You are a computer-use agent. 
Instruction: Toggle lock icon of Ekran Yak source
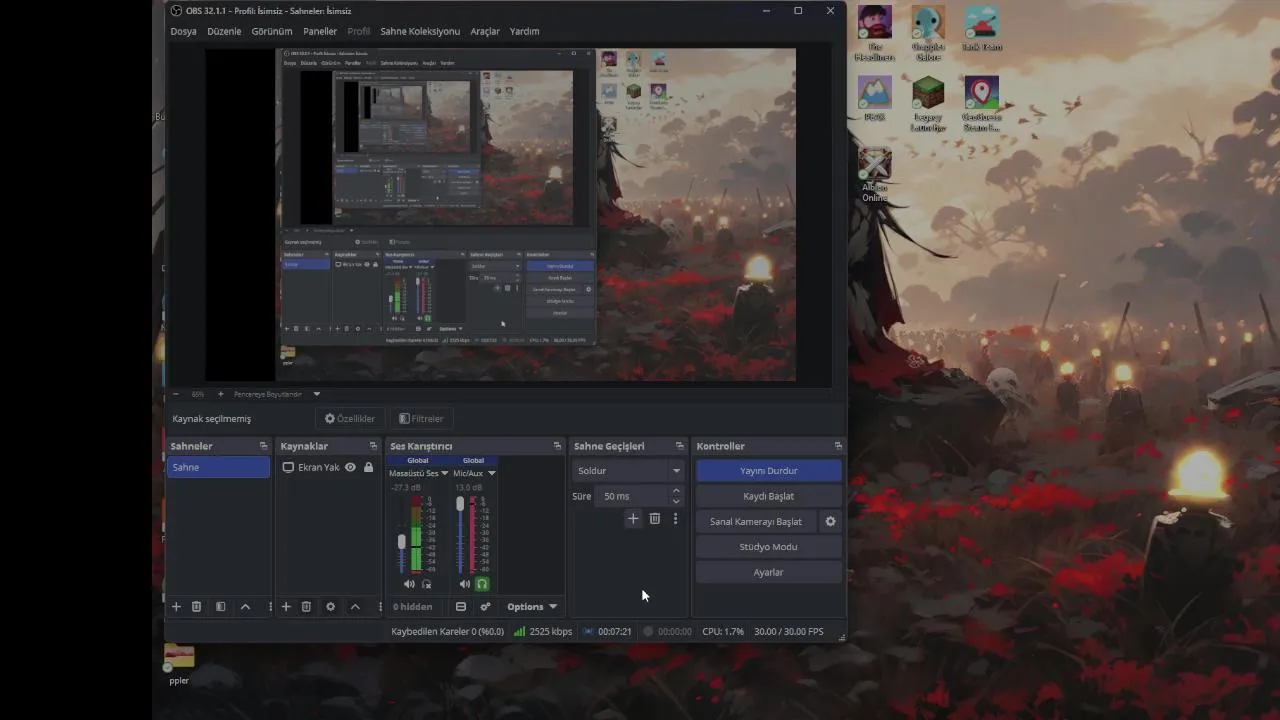368,467
